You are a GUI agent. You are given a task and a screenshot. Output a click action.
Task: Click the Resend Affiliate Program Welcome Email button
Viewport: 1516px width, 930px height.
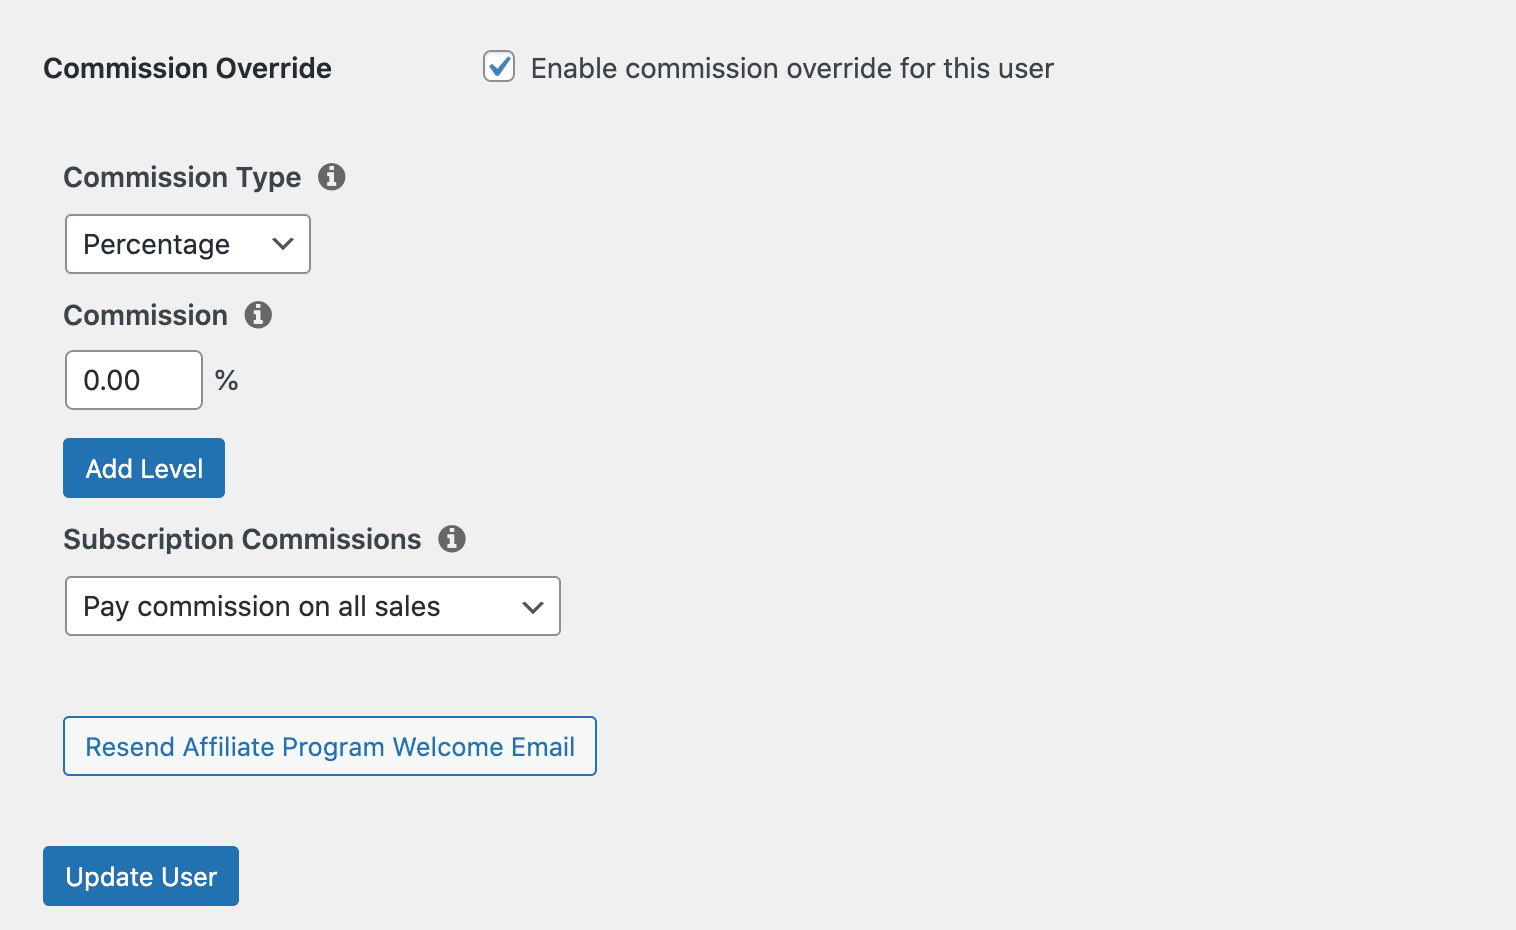click(330, 746)
